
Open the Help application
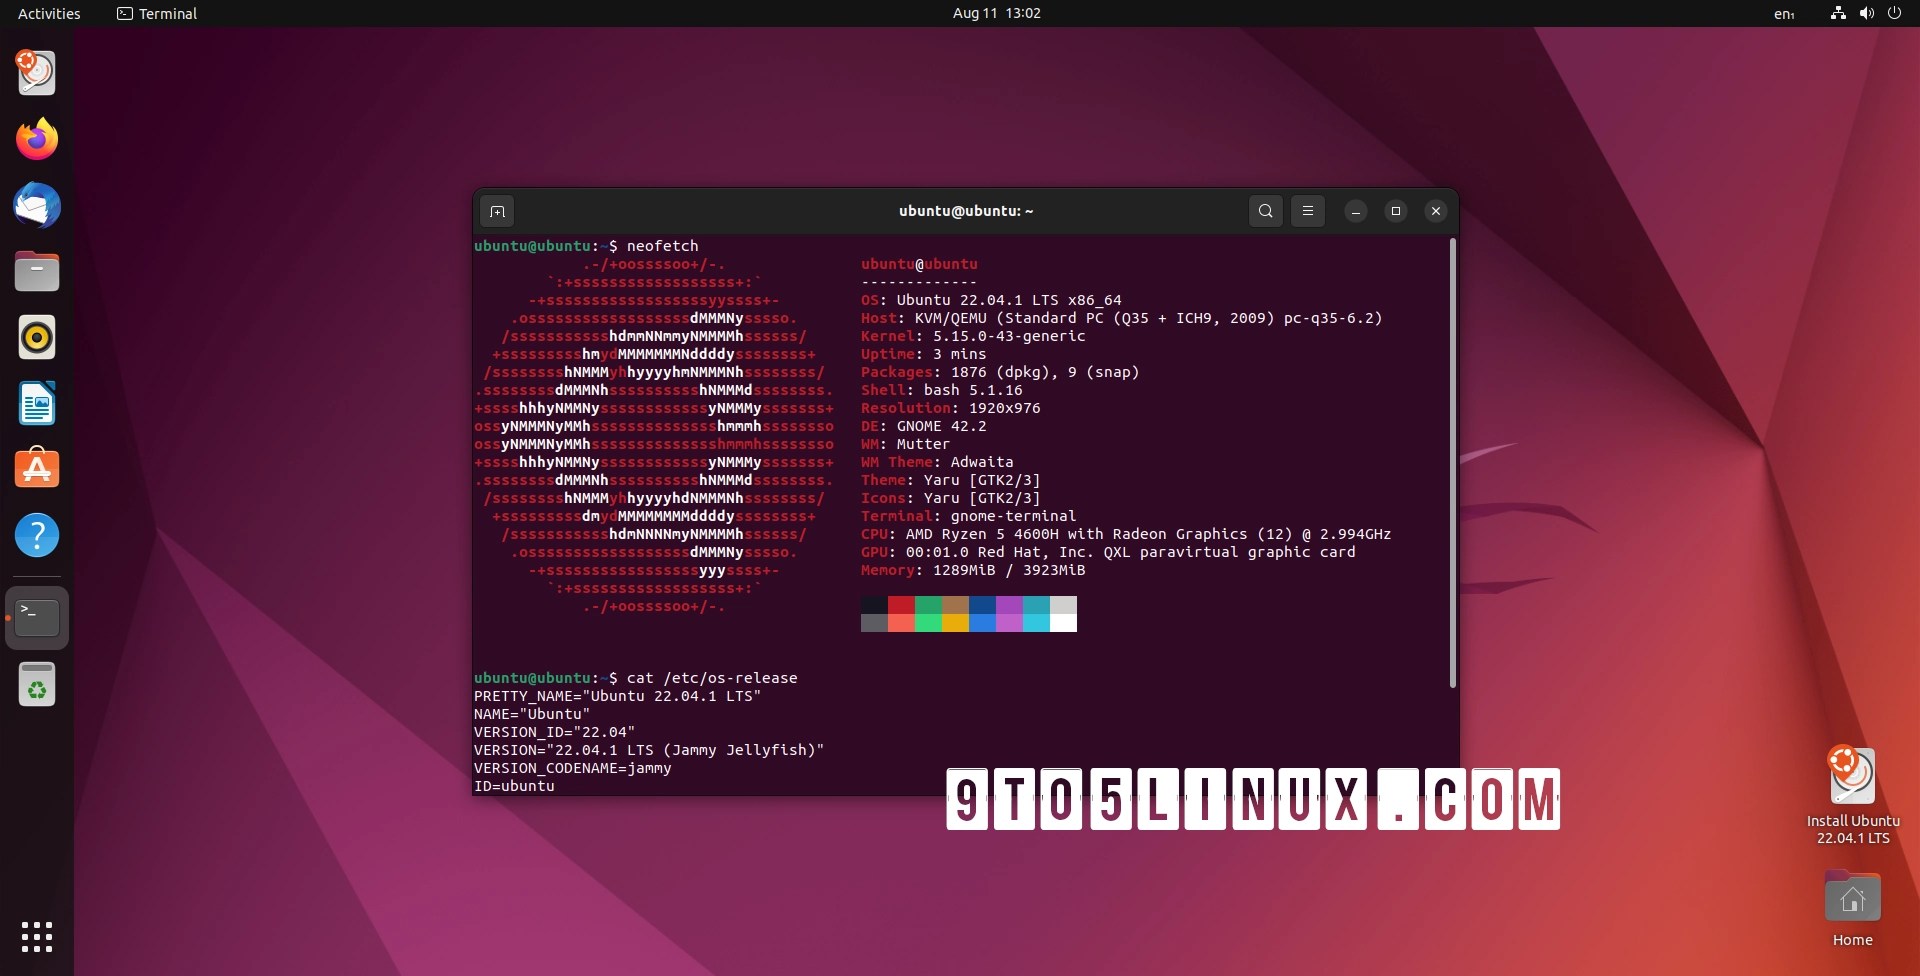tap(36, 535)
